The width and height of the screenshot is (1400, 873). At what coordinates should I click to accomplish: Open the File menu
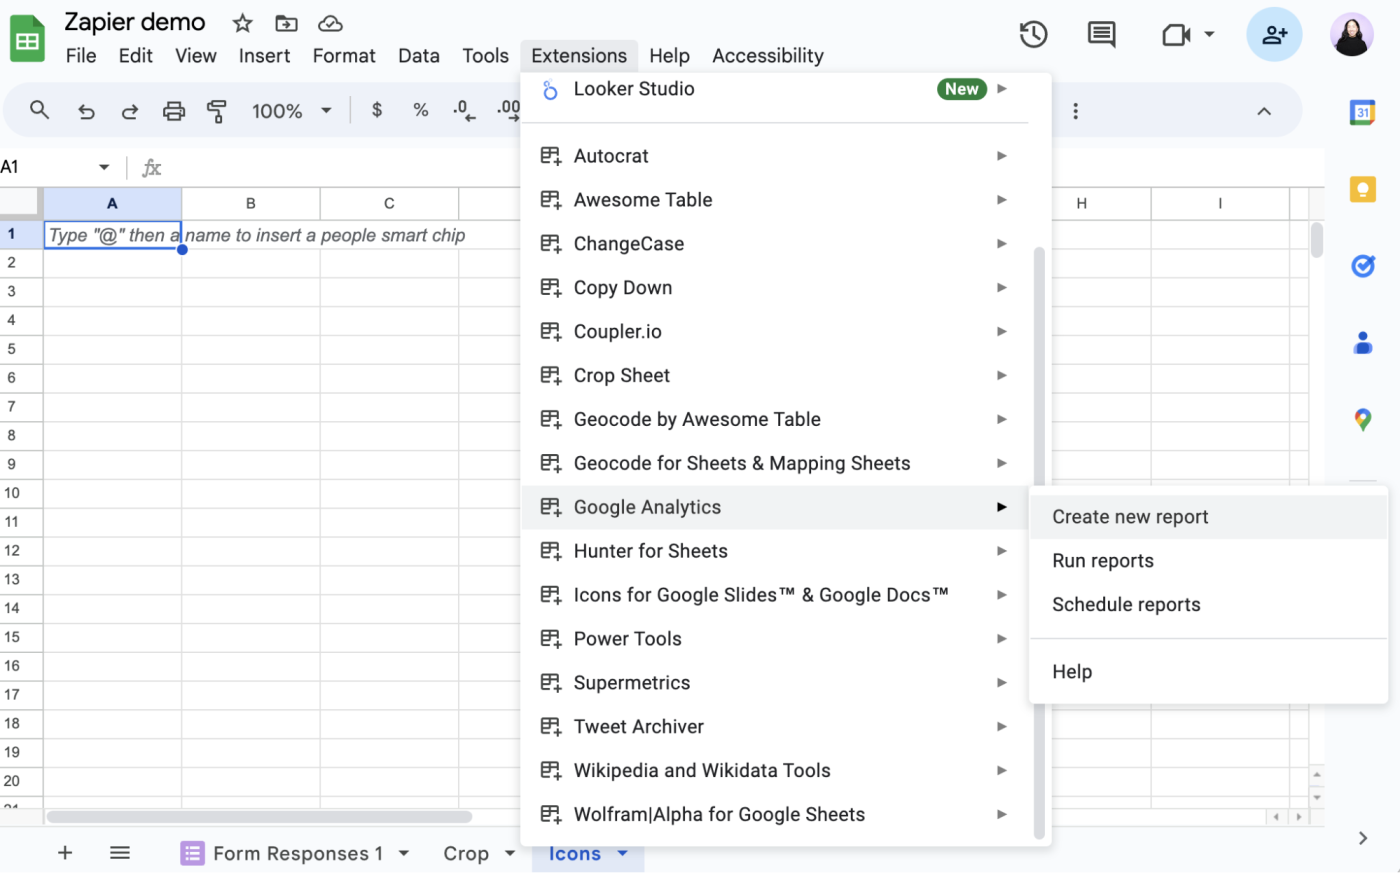81,56
